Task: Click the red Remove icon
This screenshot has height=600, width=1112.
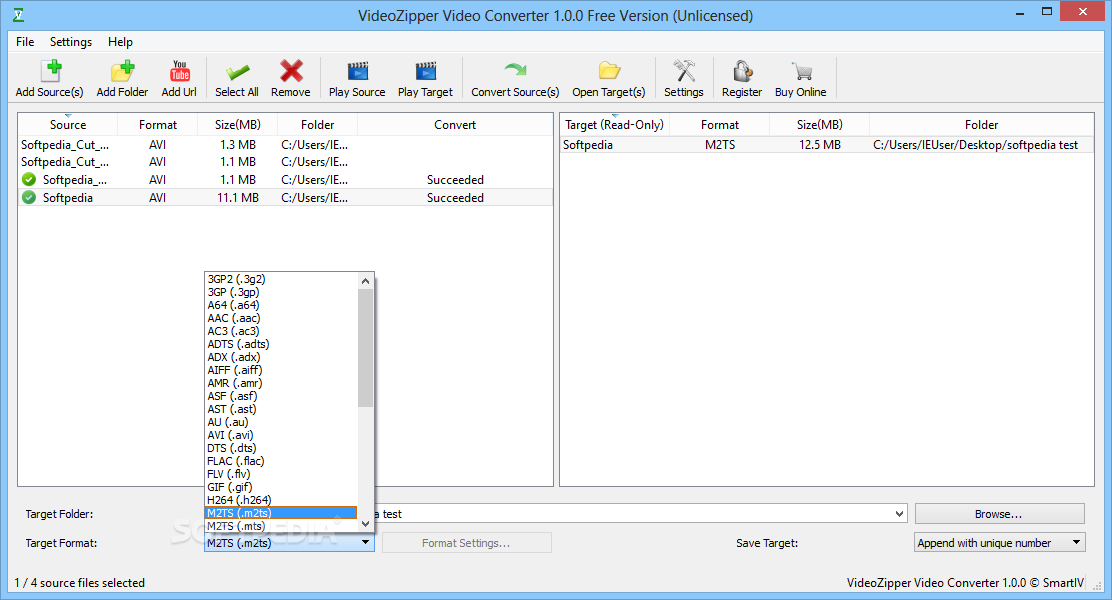Action: pos(291,71)
